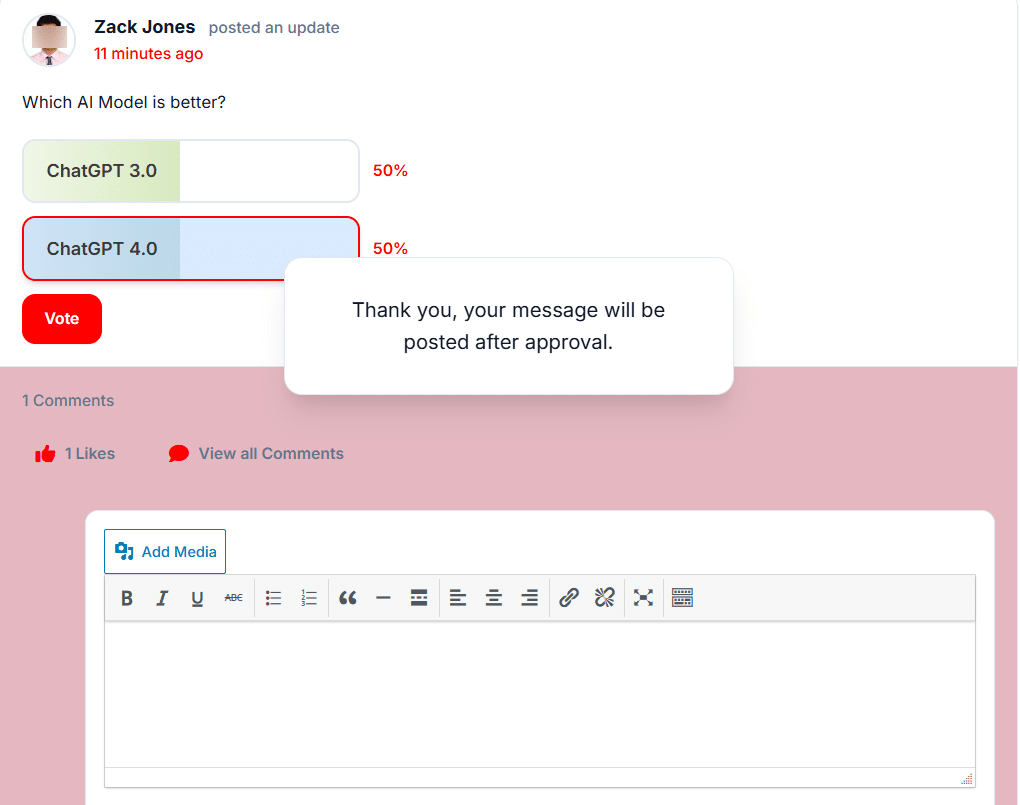Viewport: 1020px width, 805px height.
Task: Insert the Read More tag
Action: click(x=419, y=597)
